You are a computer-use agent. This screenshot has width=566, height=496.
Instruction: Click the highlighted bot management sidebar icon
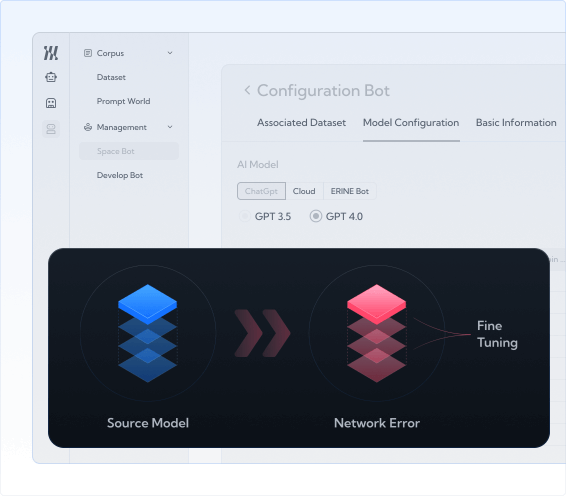coord(51,129)
